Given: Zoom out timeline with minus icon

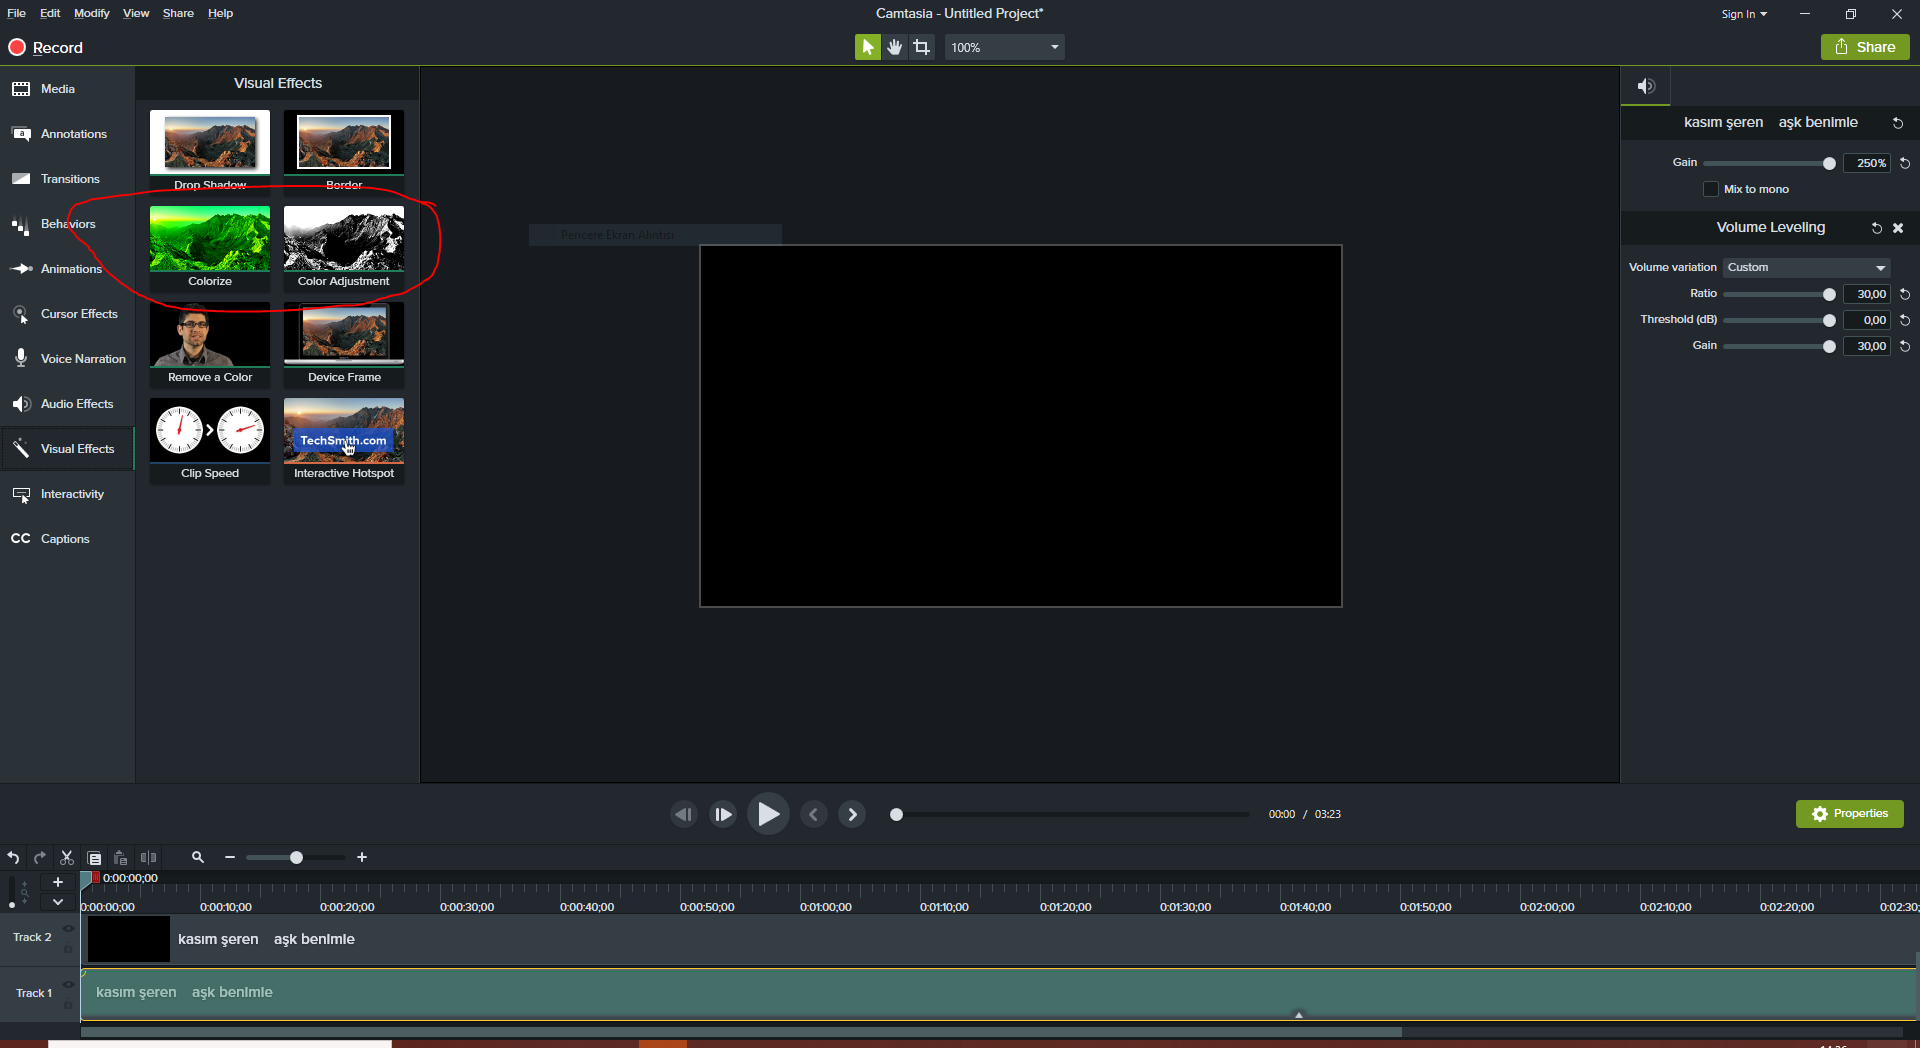Looking at the screenshot, I should coord(230,857).
